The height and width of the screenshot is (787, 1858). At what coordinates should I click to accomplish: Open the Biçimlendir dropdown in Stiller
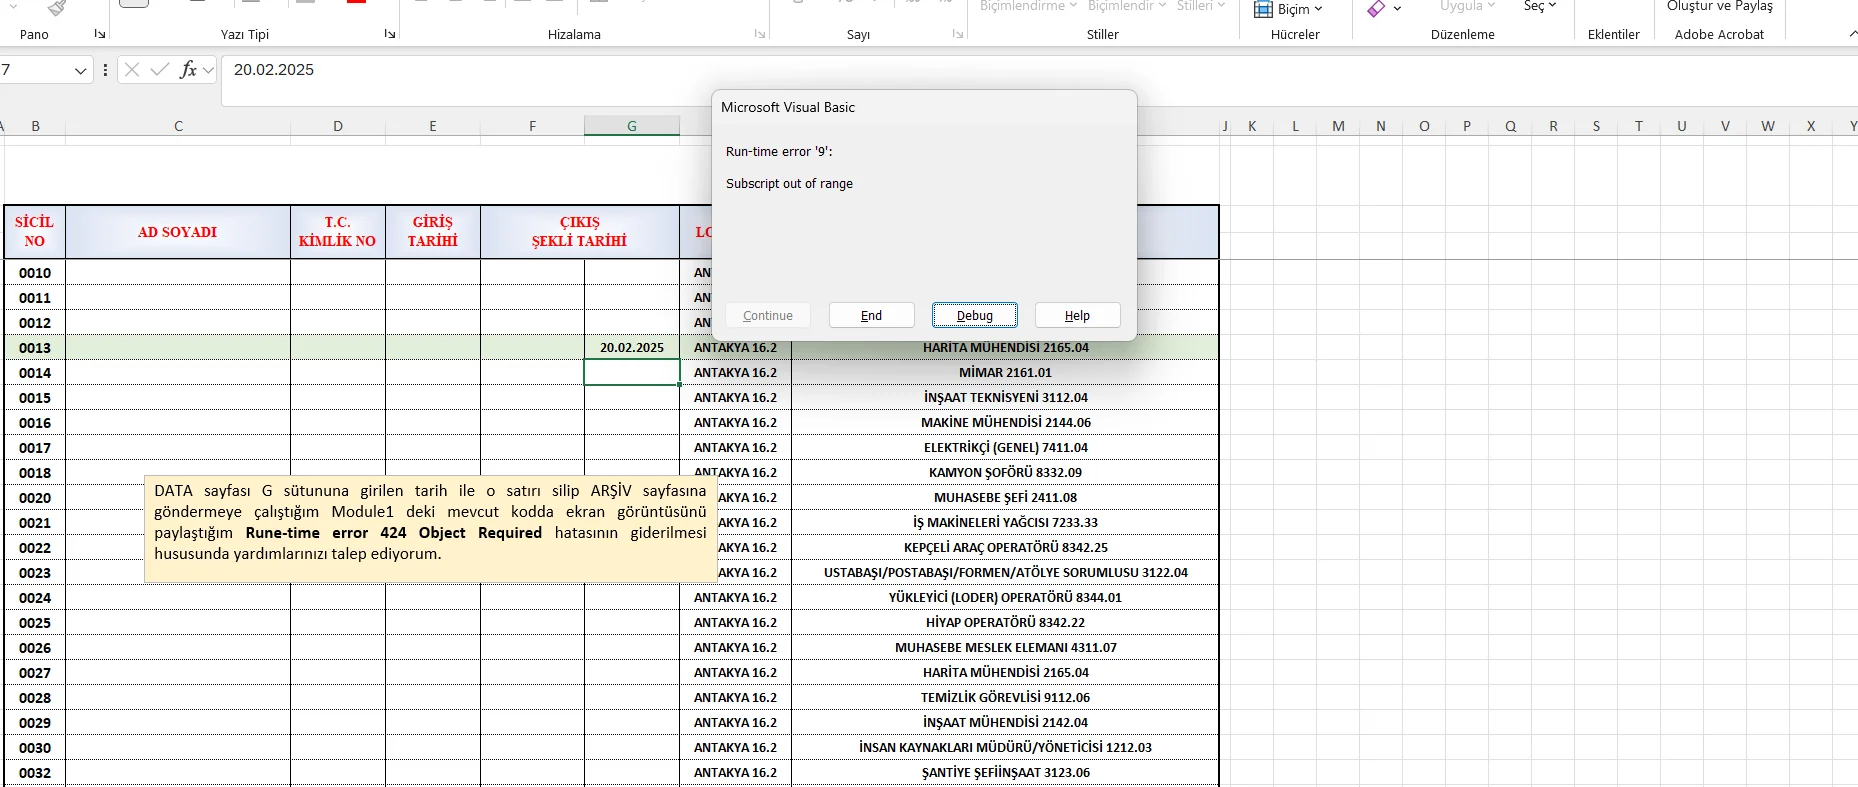pyautogui.click(x=1127, y=6)
